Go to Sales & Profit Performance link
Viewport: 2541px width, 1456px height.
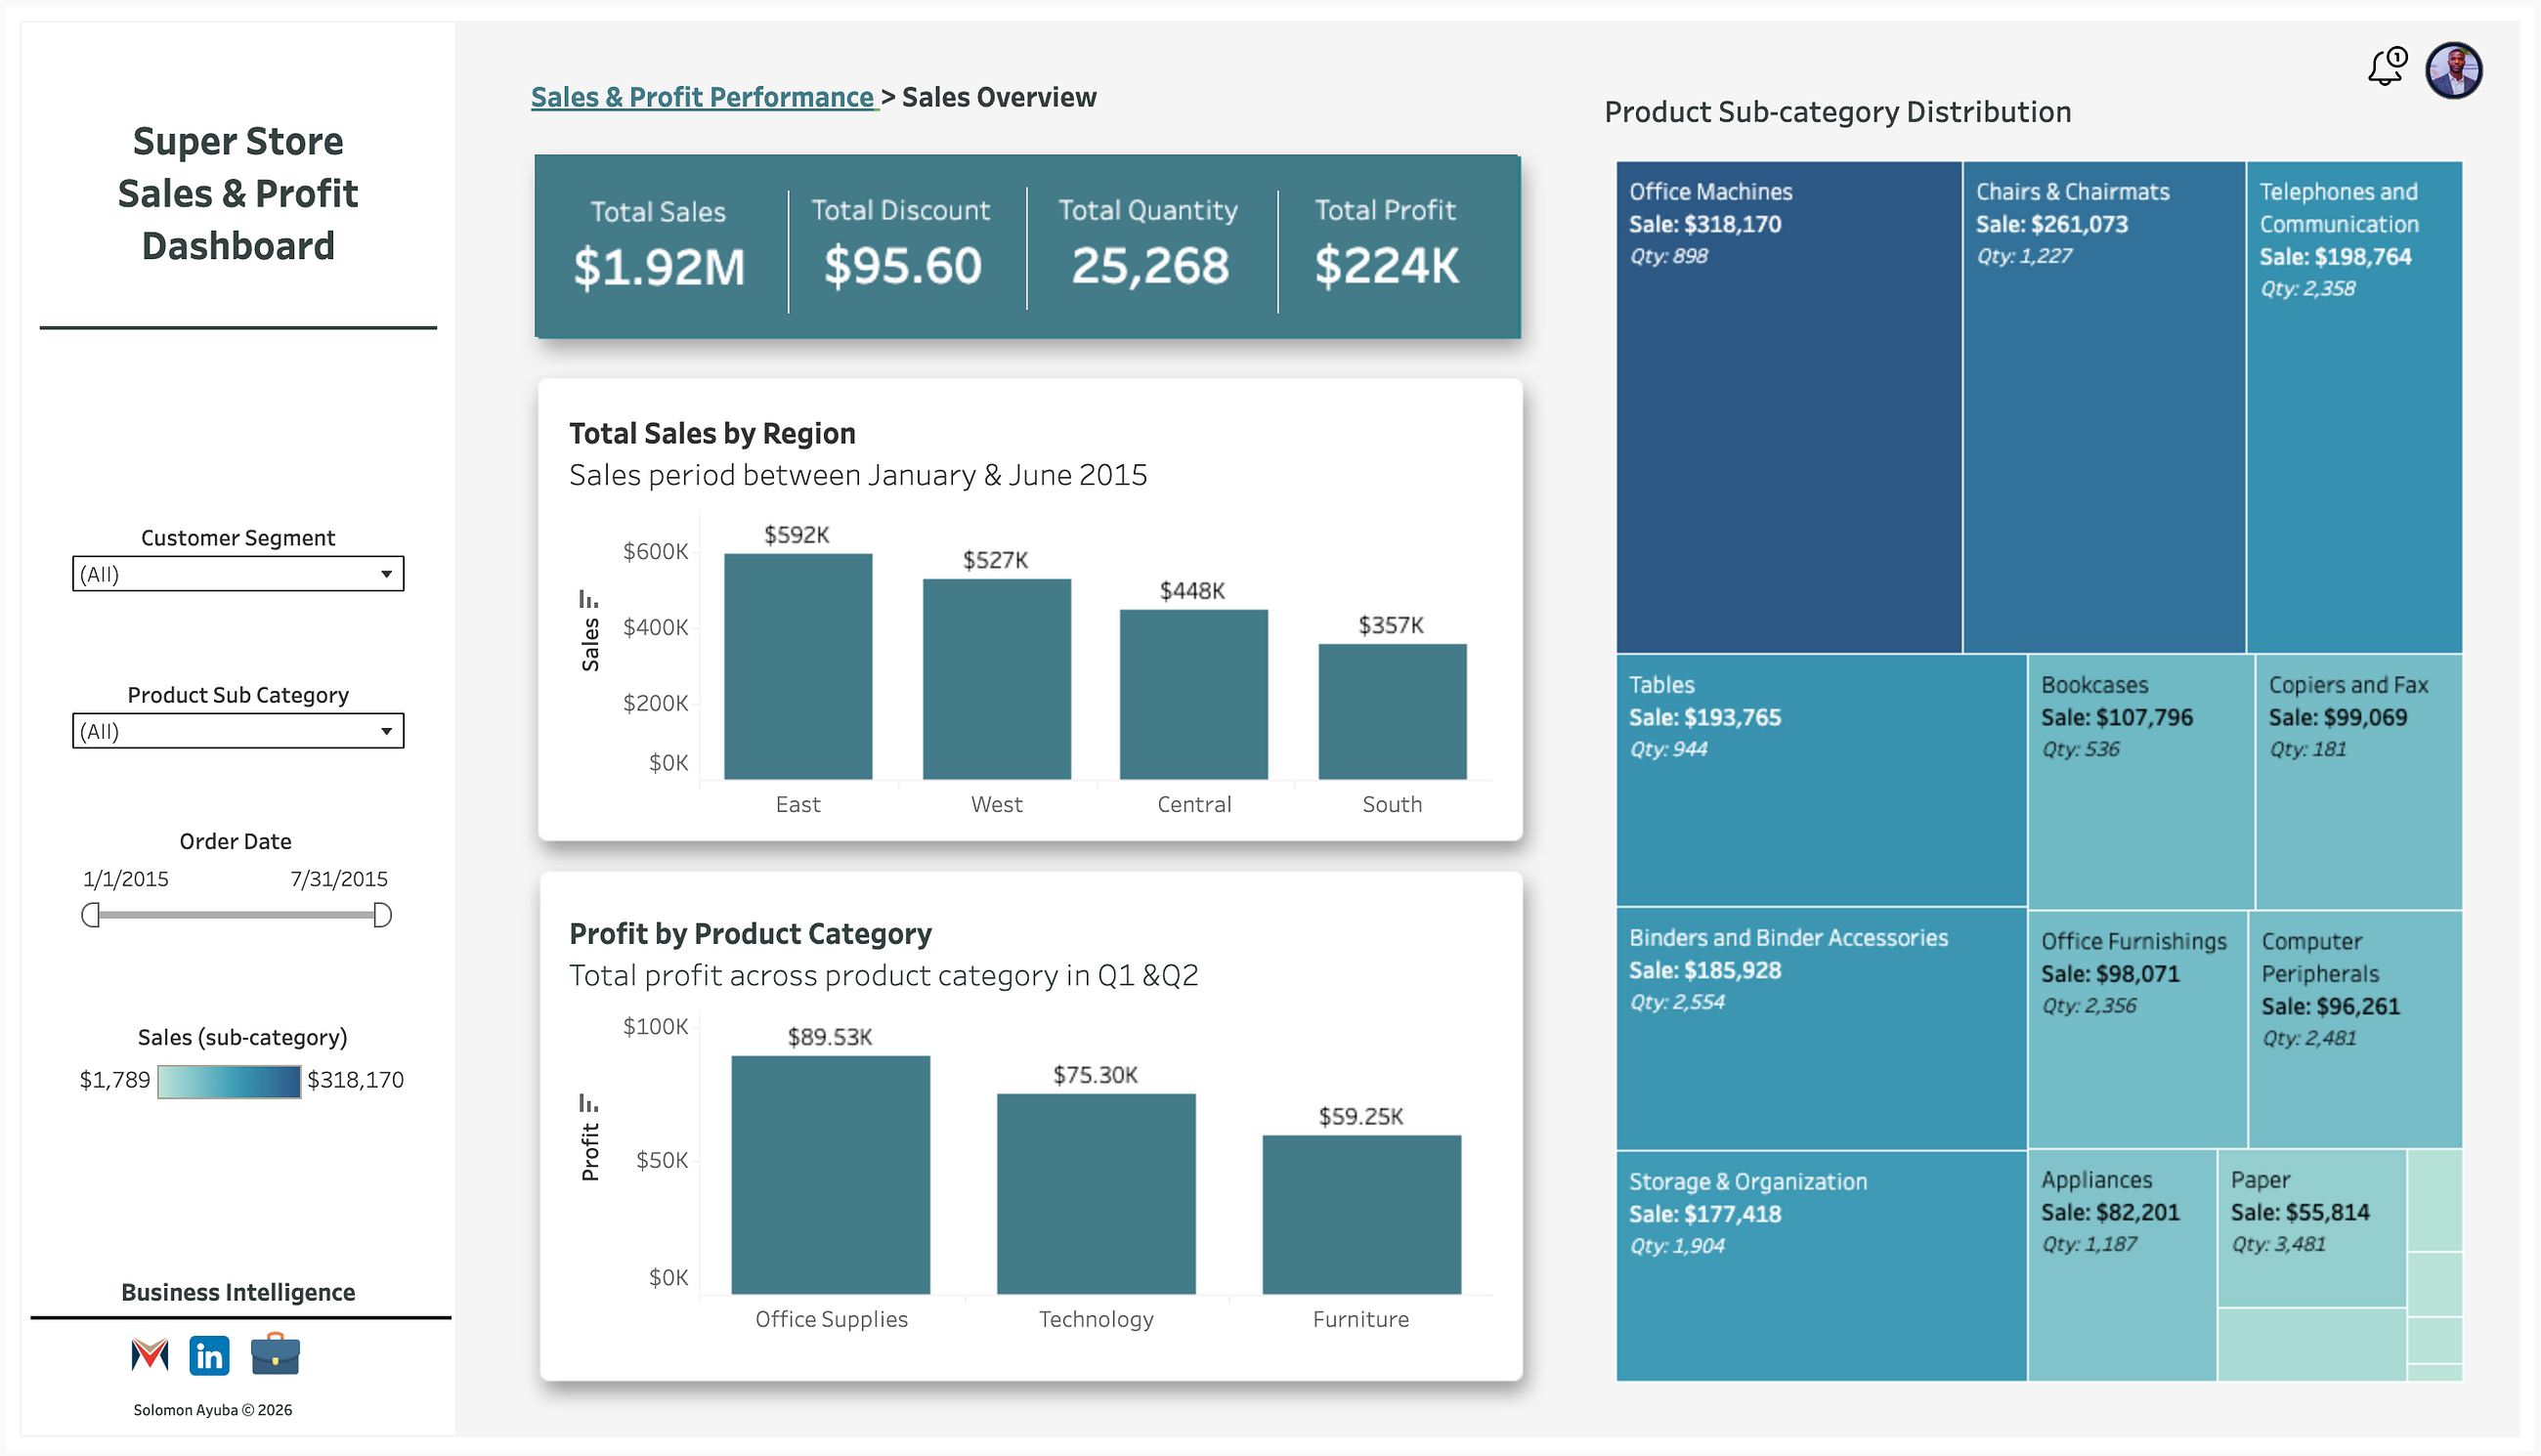pyautogui.click(x=703, y=97)
